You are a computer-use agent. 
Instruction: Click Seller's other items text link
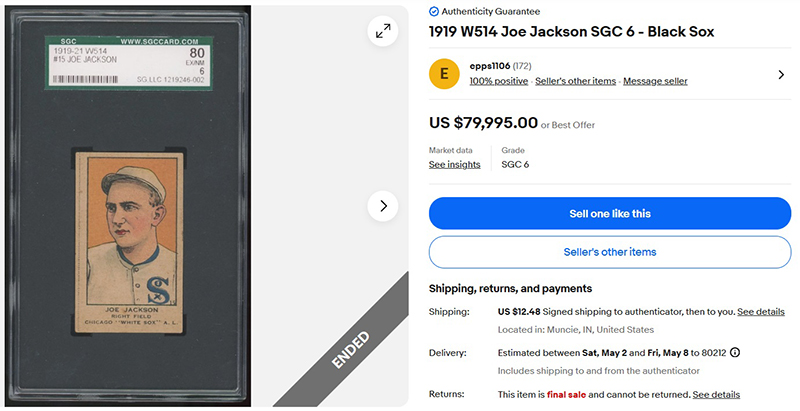[575, 81]
